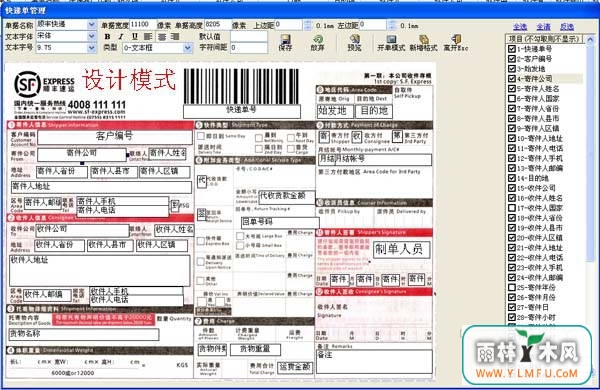Toggle the 10-寄件人地址 checkbox
Image resolution: width=600 pixels, height=390 pixels.
click(512, 139)
